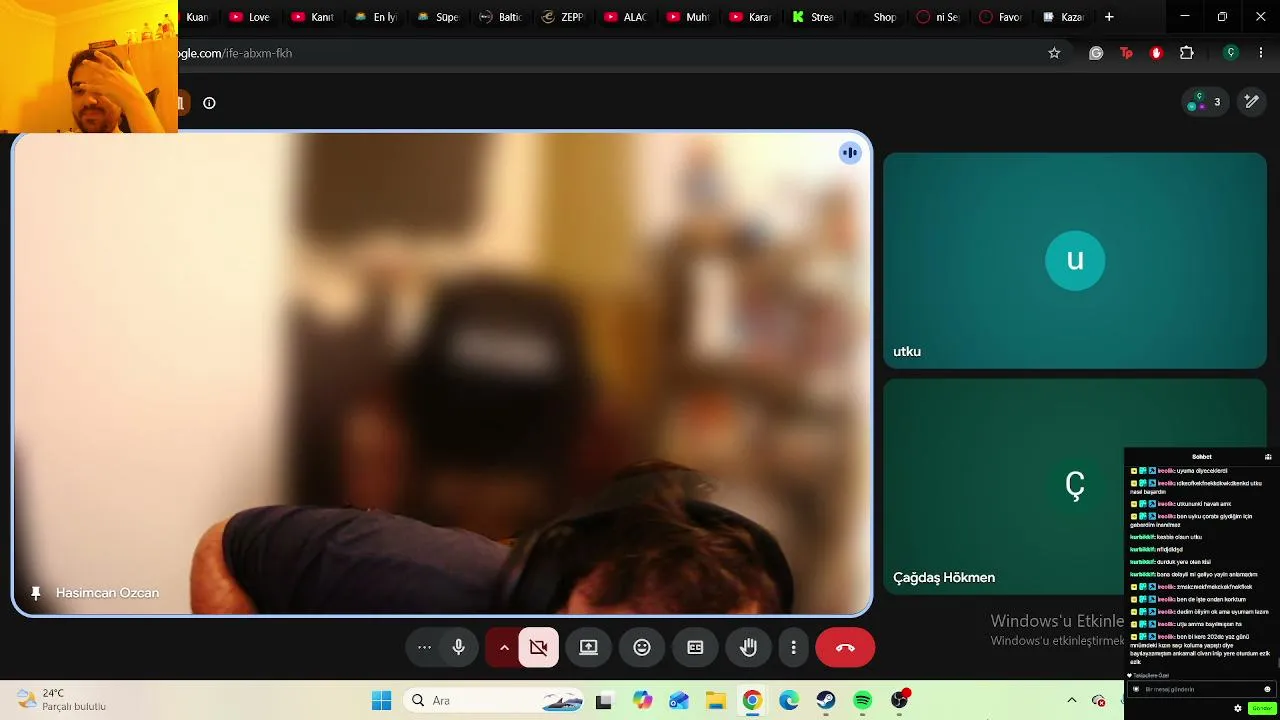Image resolution: width=1280 pixels, height=720 pixels.
Task: Open the Grammarly extension icon
Action: pos(1096,53)
